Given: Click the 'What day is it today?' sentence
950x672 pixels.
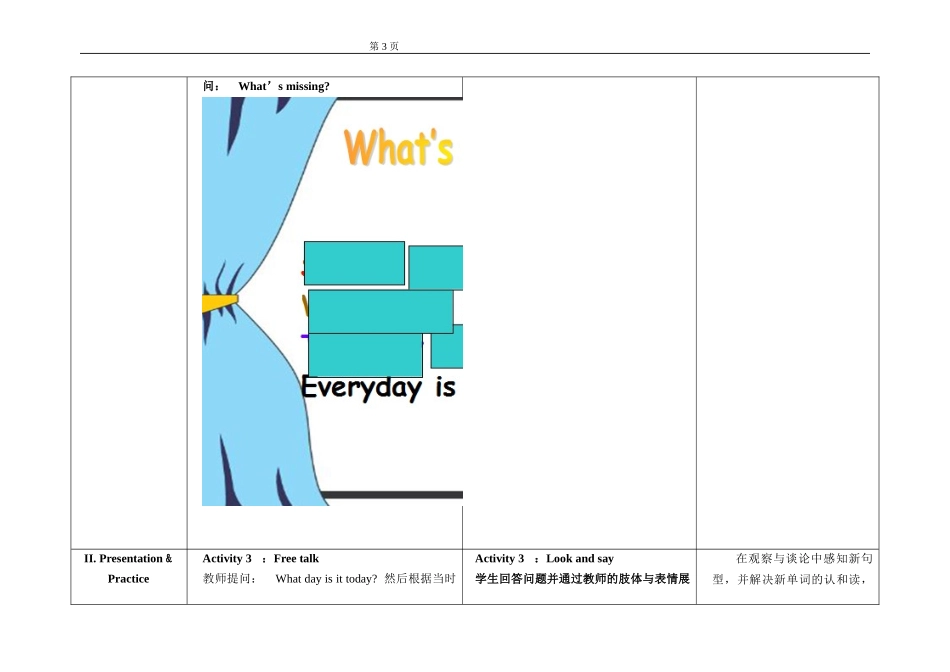Looking at the screenshot, I should pyautogui.click(x=326, y=579).
